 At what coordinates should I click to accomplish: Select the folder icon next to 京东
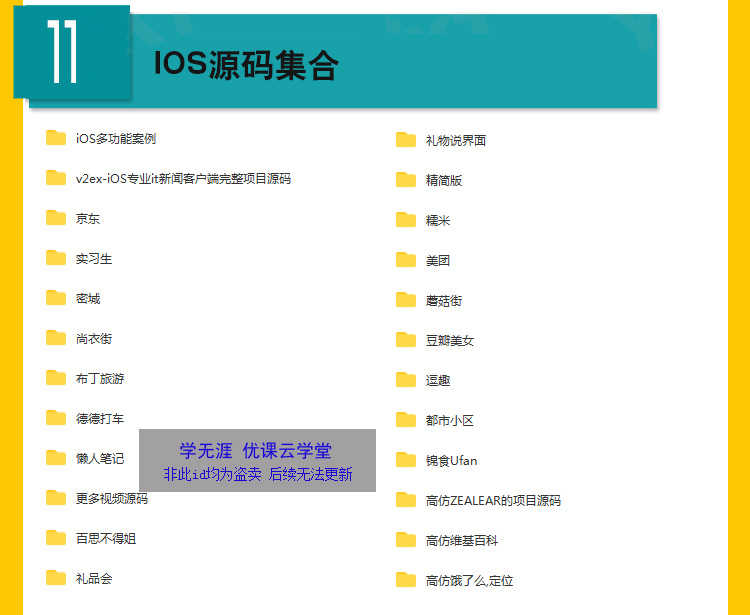click(56, 218)
